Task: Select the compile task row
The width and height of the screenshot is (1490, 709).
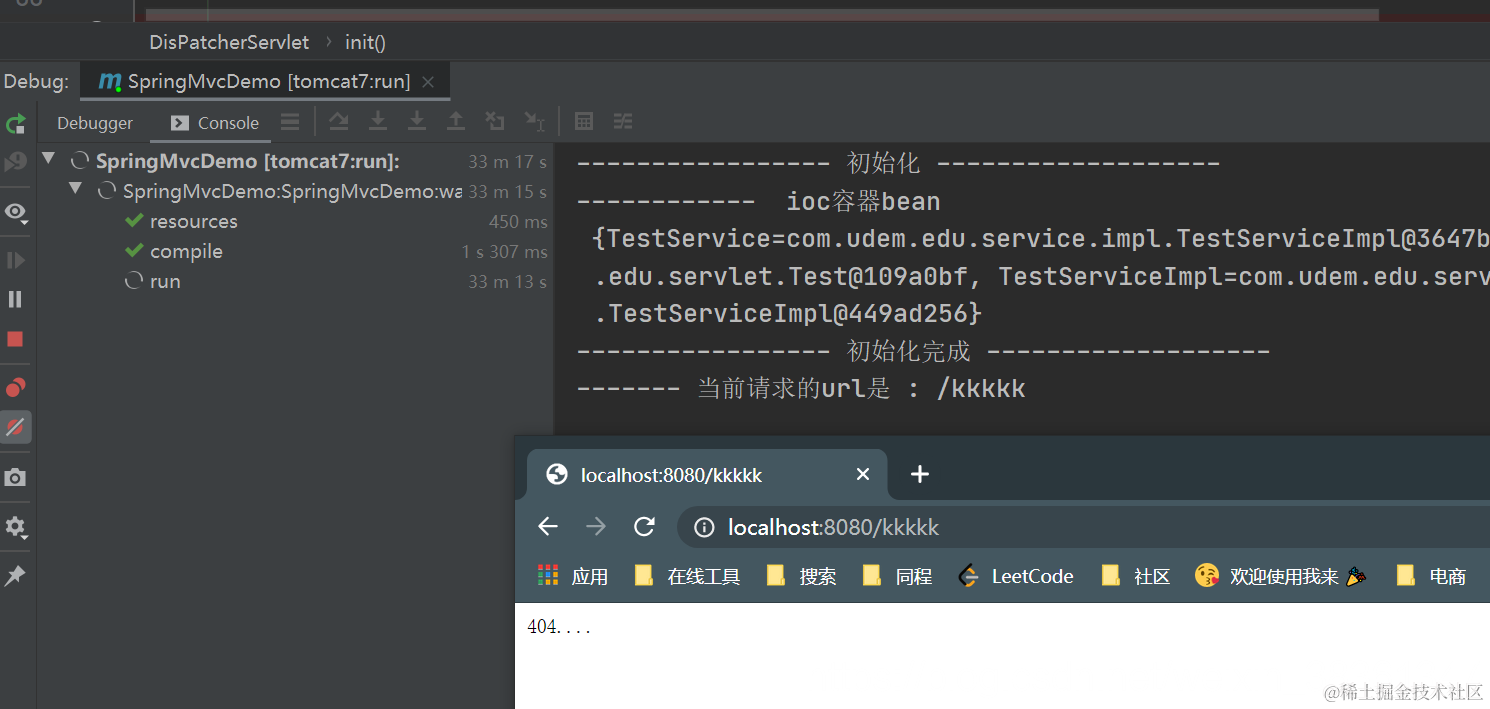Action: coord(295,251)
